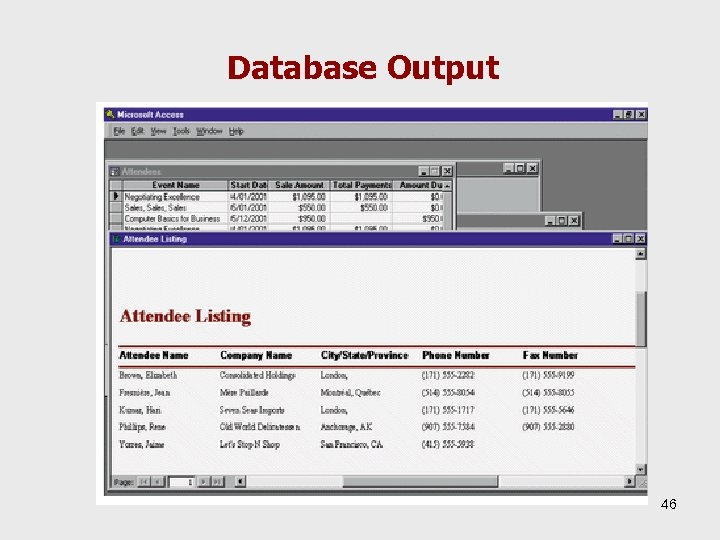Select the Sales, Sales, Sales row selector

click(116, 208)
